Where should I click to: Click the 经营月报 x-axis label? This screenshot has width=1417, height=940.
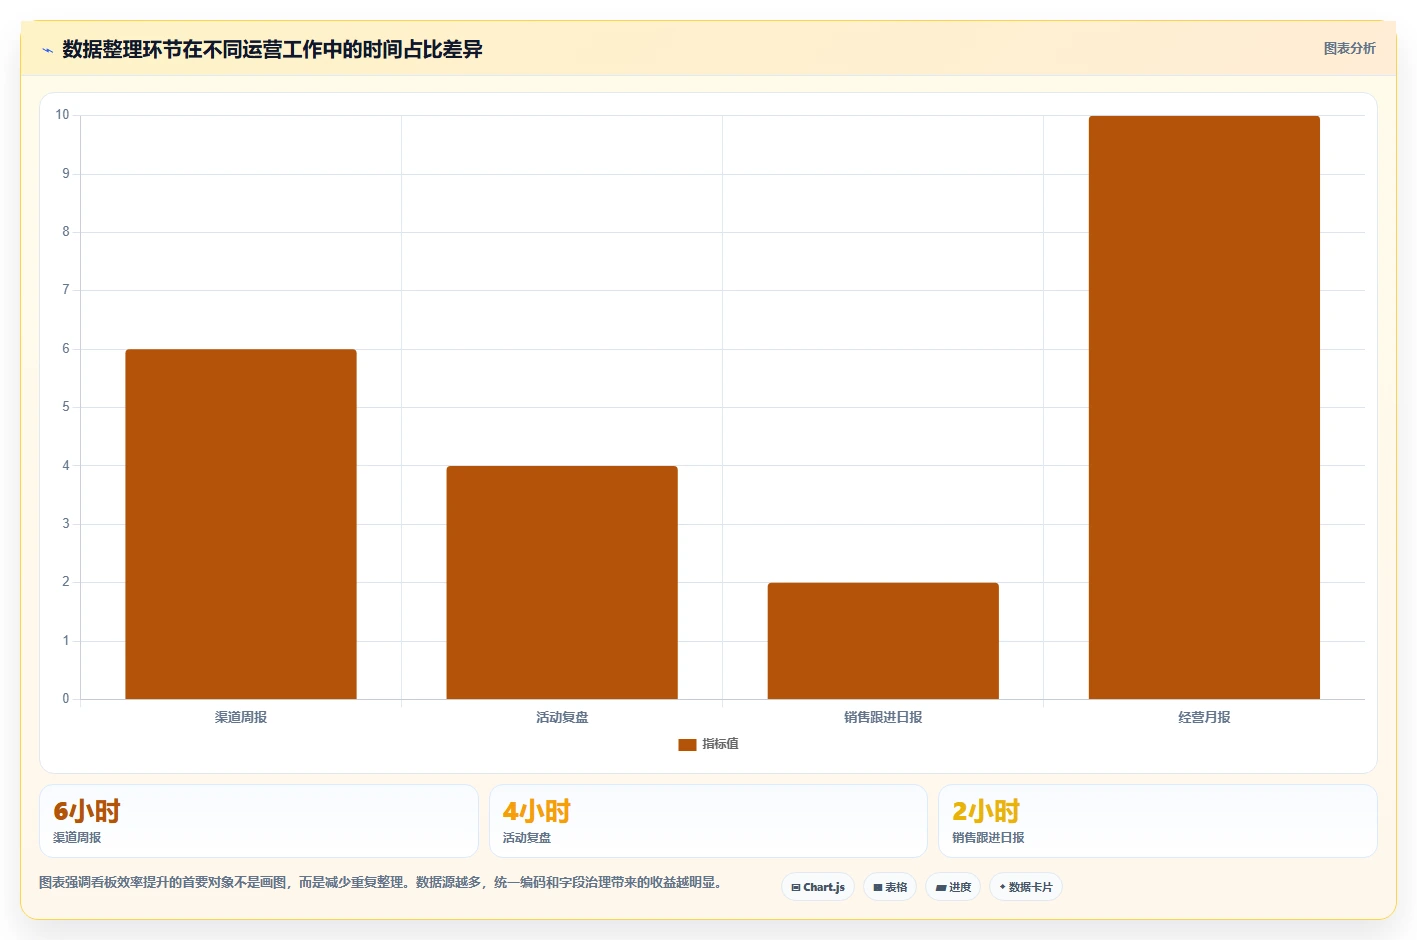coord(1204,717)
